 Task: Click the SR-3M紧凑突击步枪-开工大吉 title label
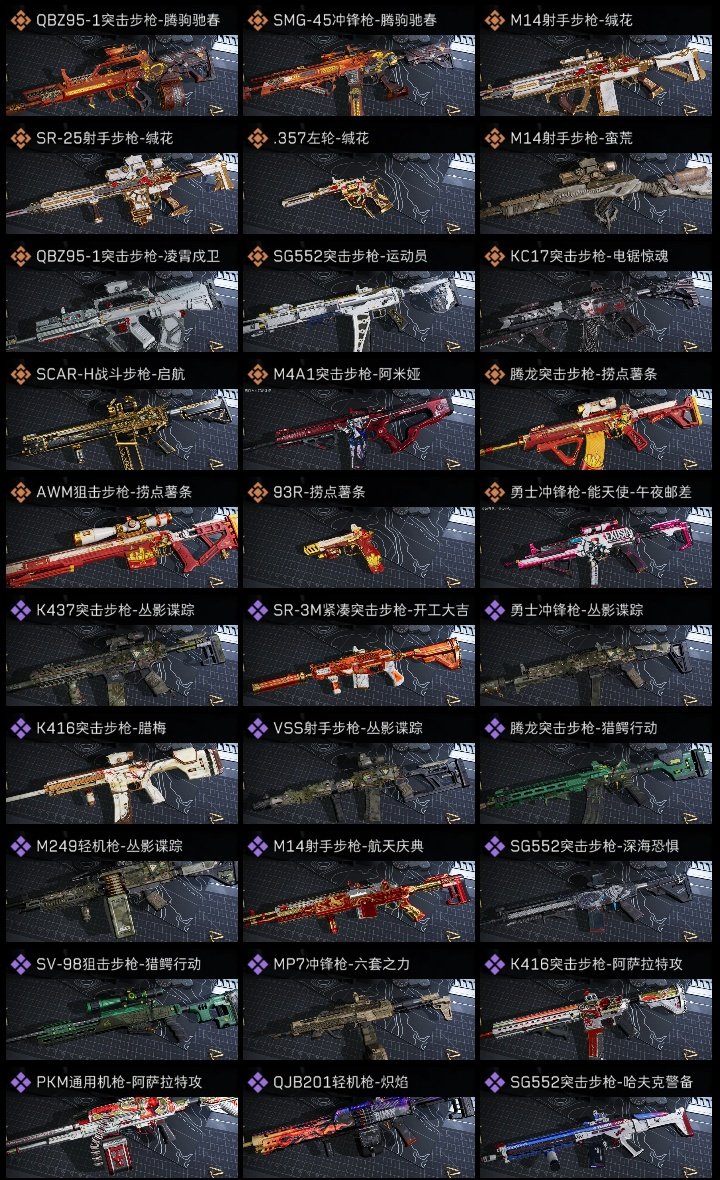tap(371, 610)
